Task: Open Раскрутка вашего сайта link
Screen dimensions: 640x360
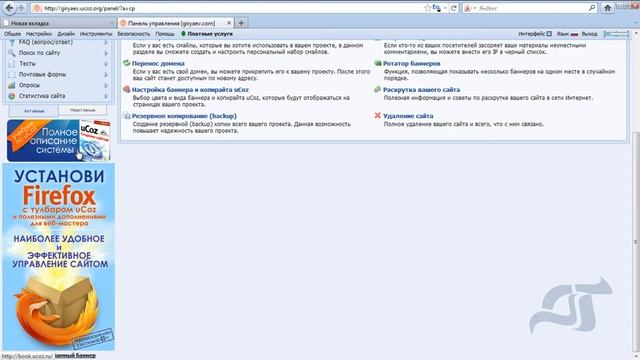Action: click(421, 90)
